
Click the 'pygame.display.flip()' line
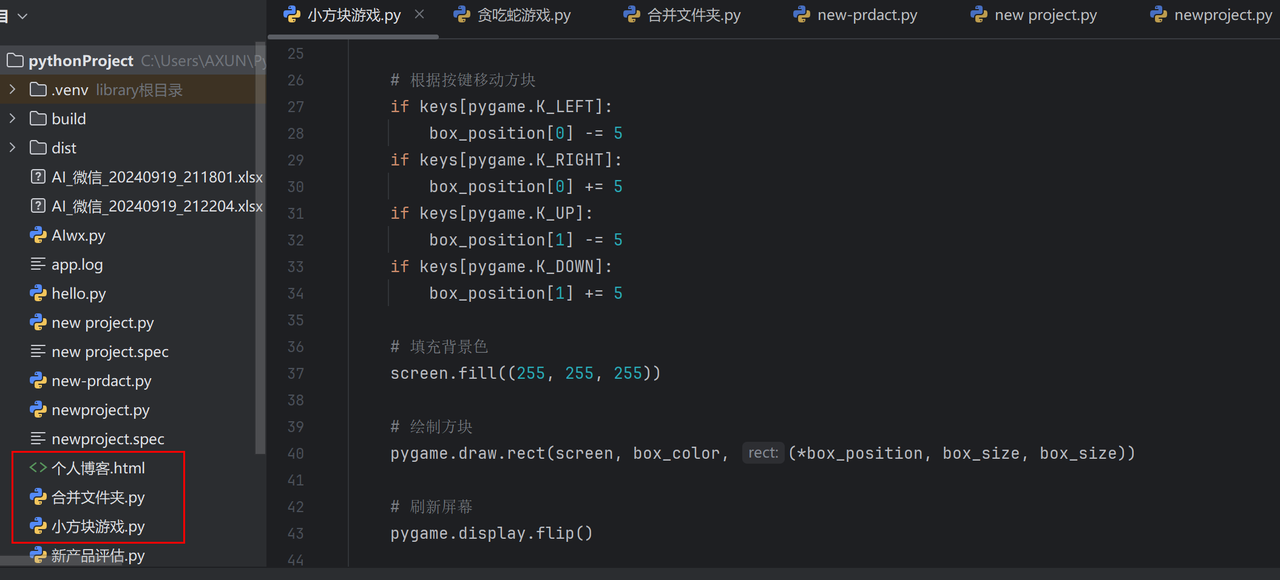tap(492, 533)
